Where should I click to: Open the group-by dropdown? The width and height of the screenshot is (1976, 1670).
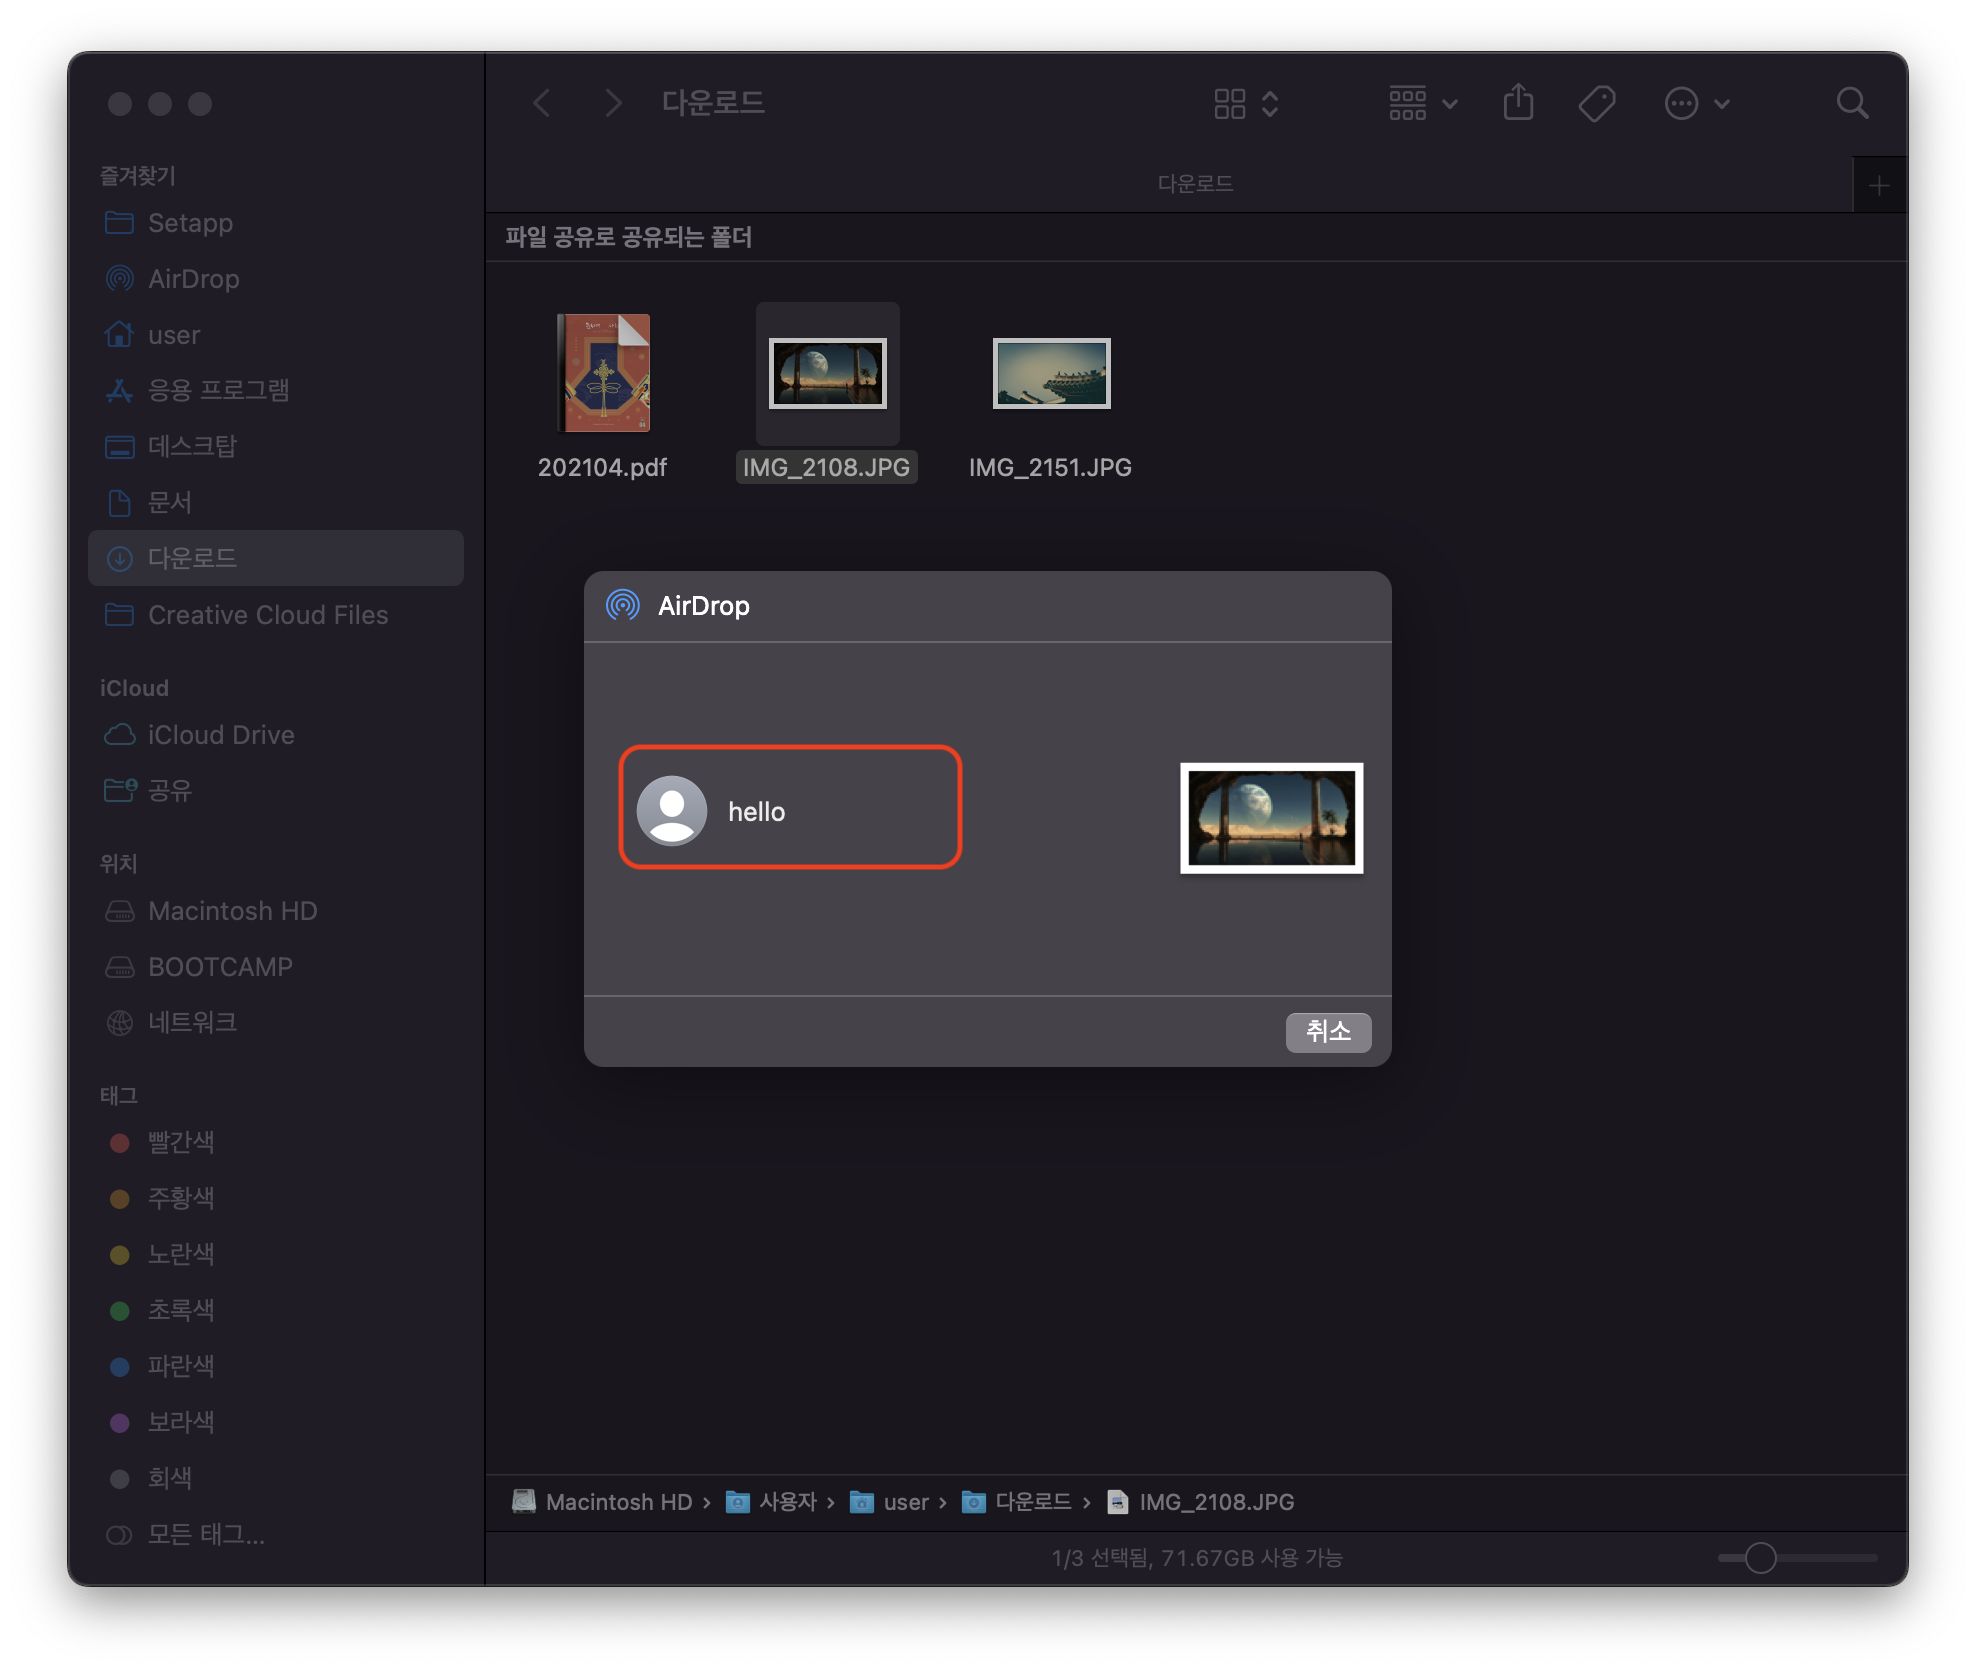coord(1422,103)
